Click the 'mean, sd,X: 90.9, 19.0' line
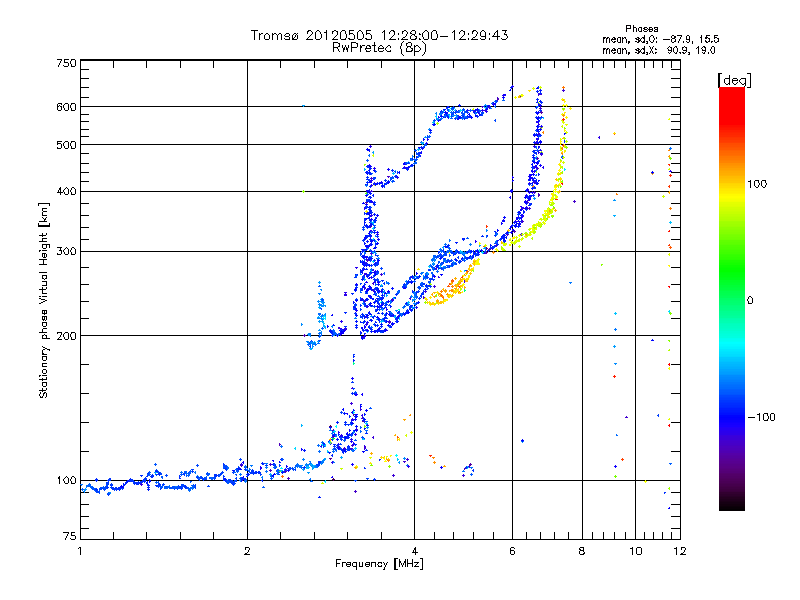Screen dimensions: 800x600 659,50
